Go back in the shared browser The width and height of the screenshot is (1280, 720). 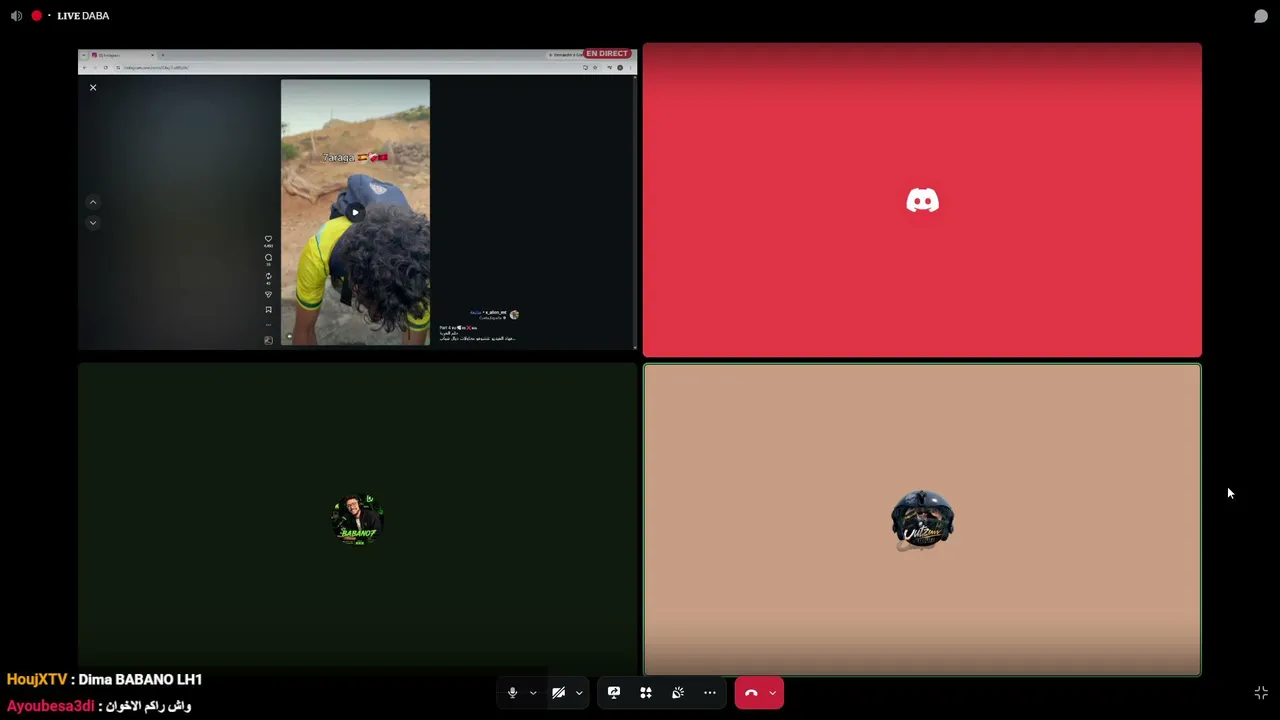(x=84, y=68)
